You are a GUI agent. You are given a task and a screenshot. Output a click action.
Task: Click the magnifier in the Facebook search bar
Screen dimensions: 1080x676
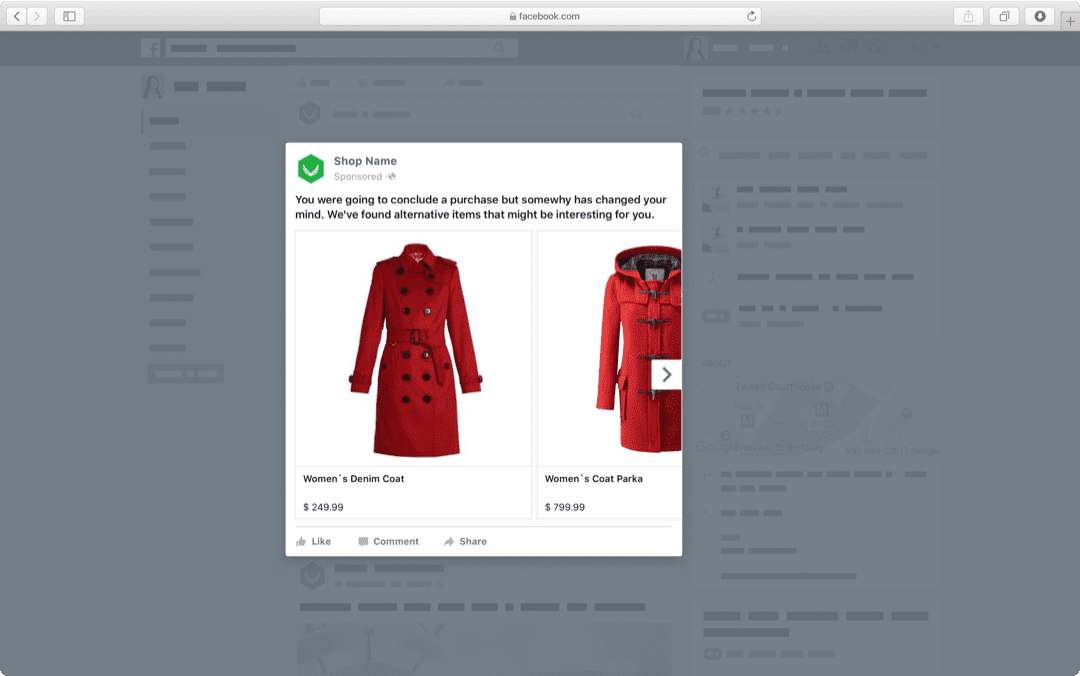(x=500, y=47)
